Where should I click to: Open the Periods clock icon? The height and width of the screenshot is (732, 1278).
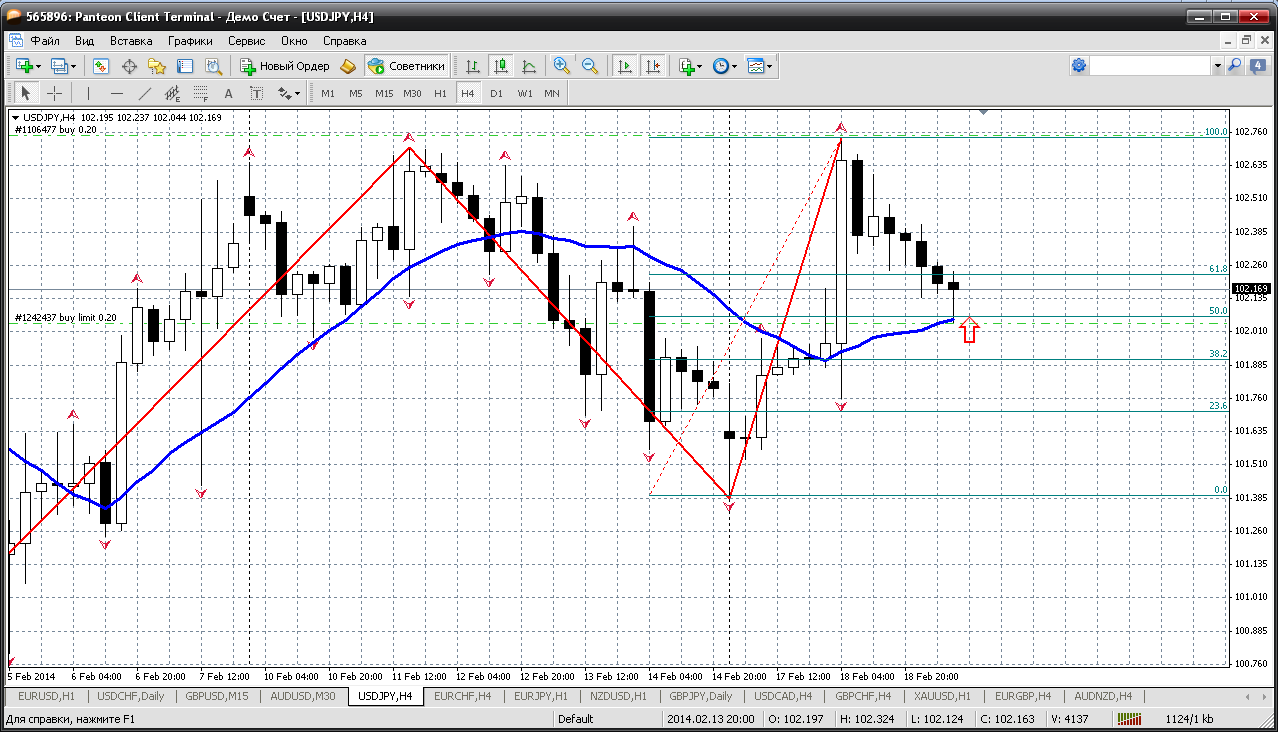[721, 66]
